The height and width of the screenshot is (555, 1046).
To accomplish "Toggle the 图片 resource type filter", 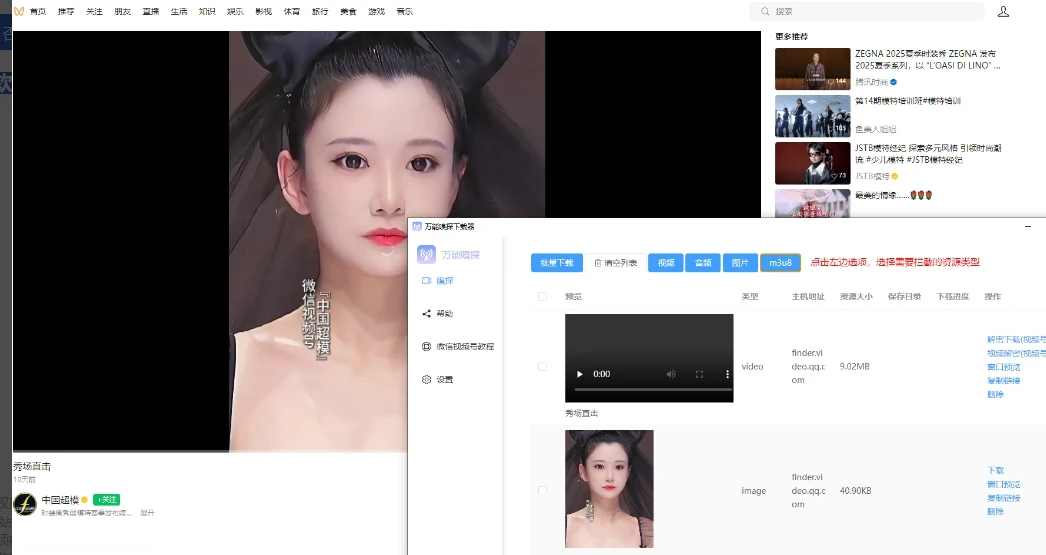I will [740, 263].
